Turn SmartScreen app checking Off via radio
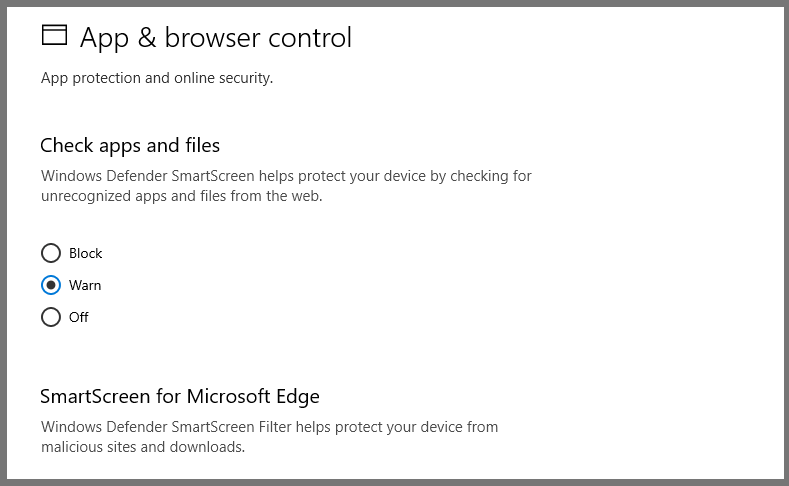Image resolution: width=789 pixels, height=486 pixels. [51, 317]
